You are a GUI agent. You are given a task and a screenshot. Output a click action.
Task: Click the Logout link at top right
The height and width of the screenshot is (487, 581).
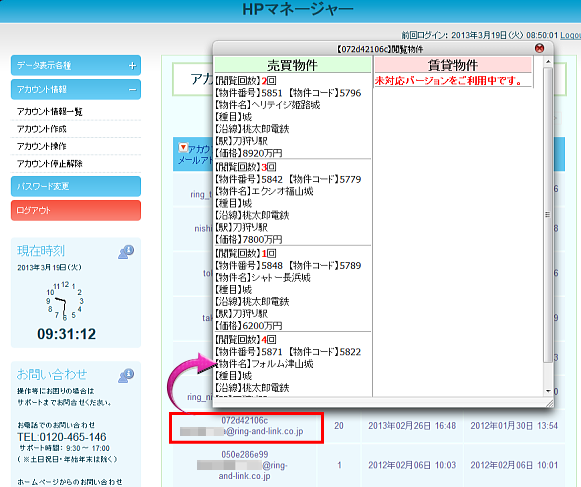pyautogui.click(x=570, y=35)
